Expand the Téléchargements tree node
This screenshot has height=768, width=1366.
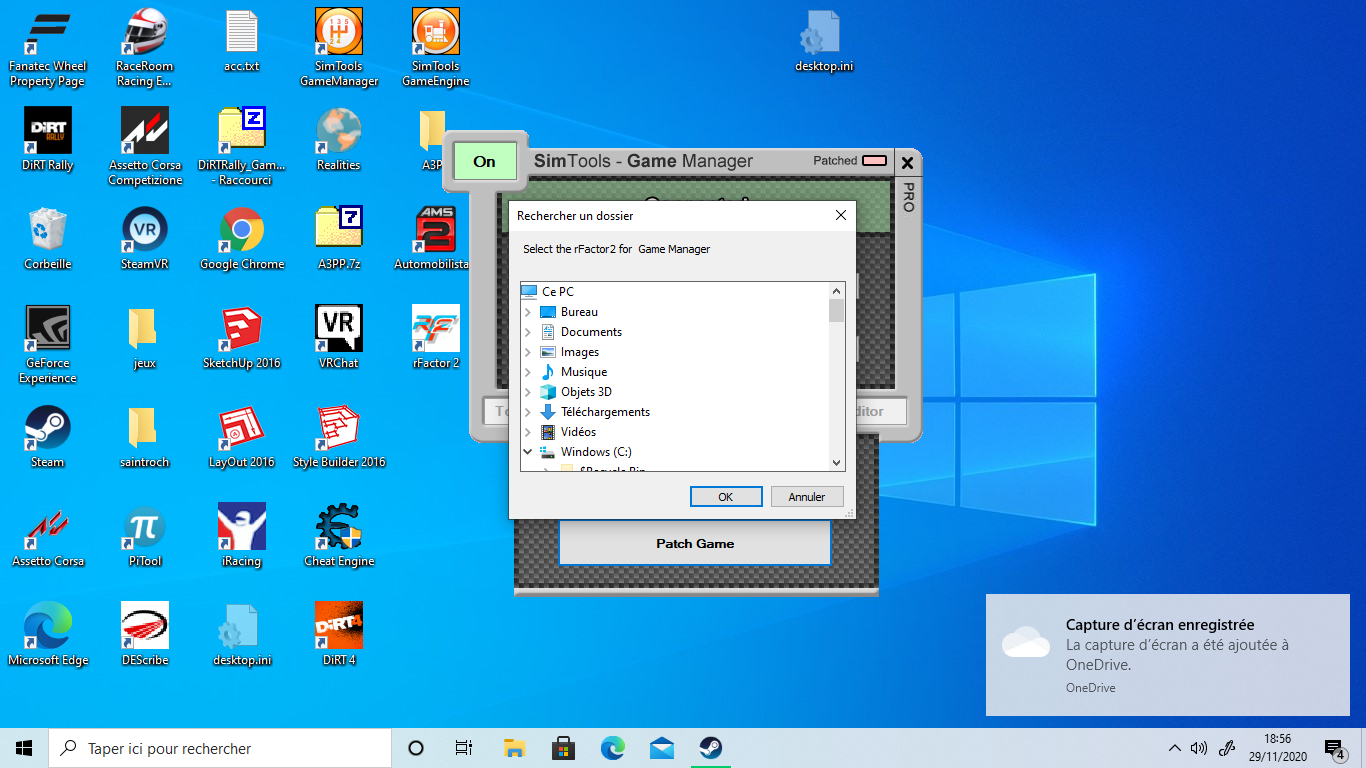pyautogui.click(x=528, y=412)
